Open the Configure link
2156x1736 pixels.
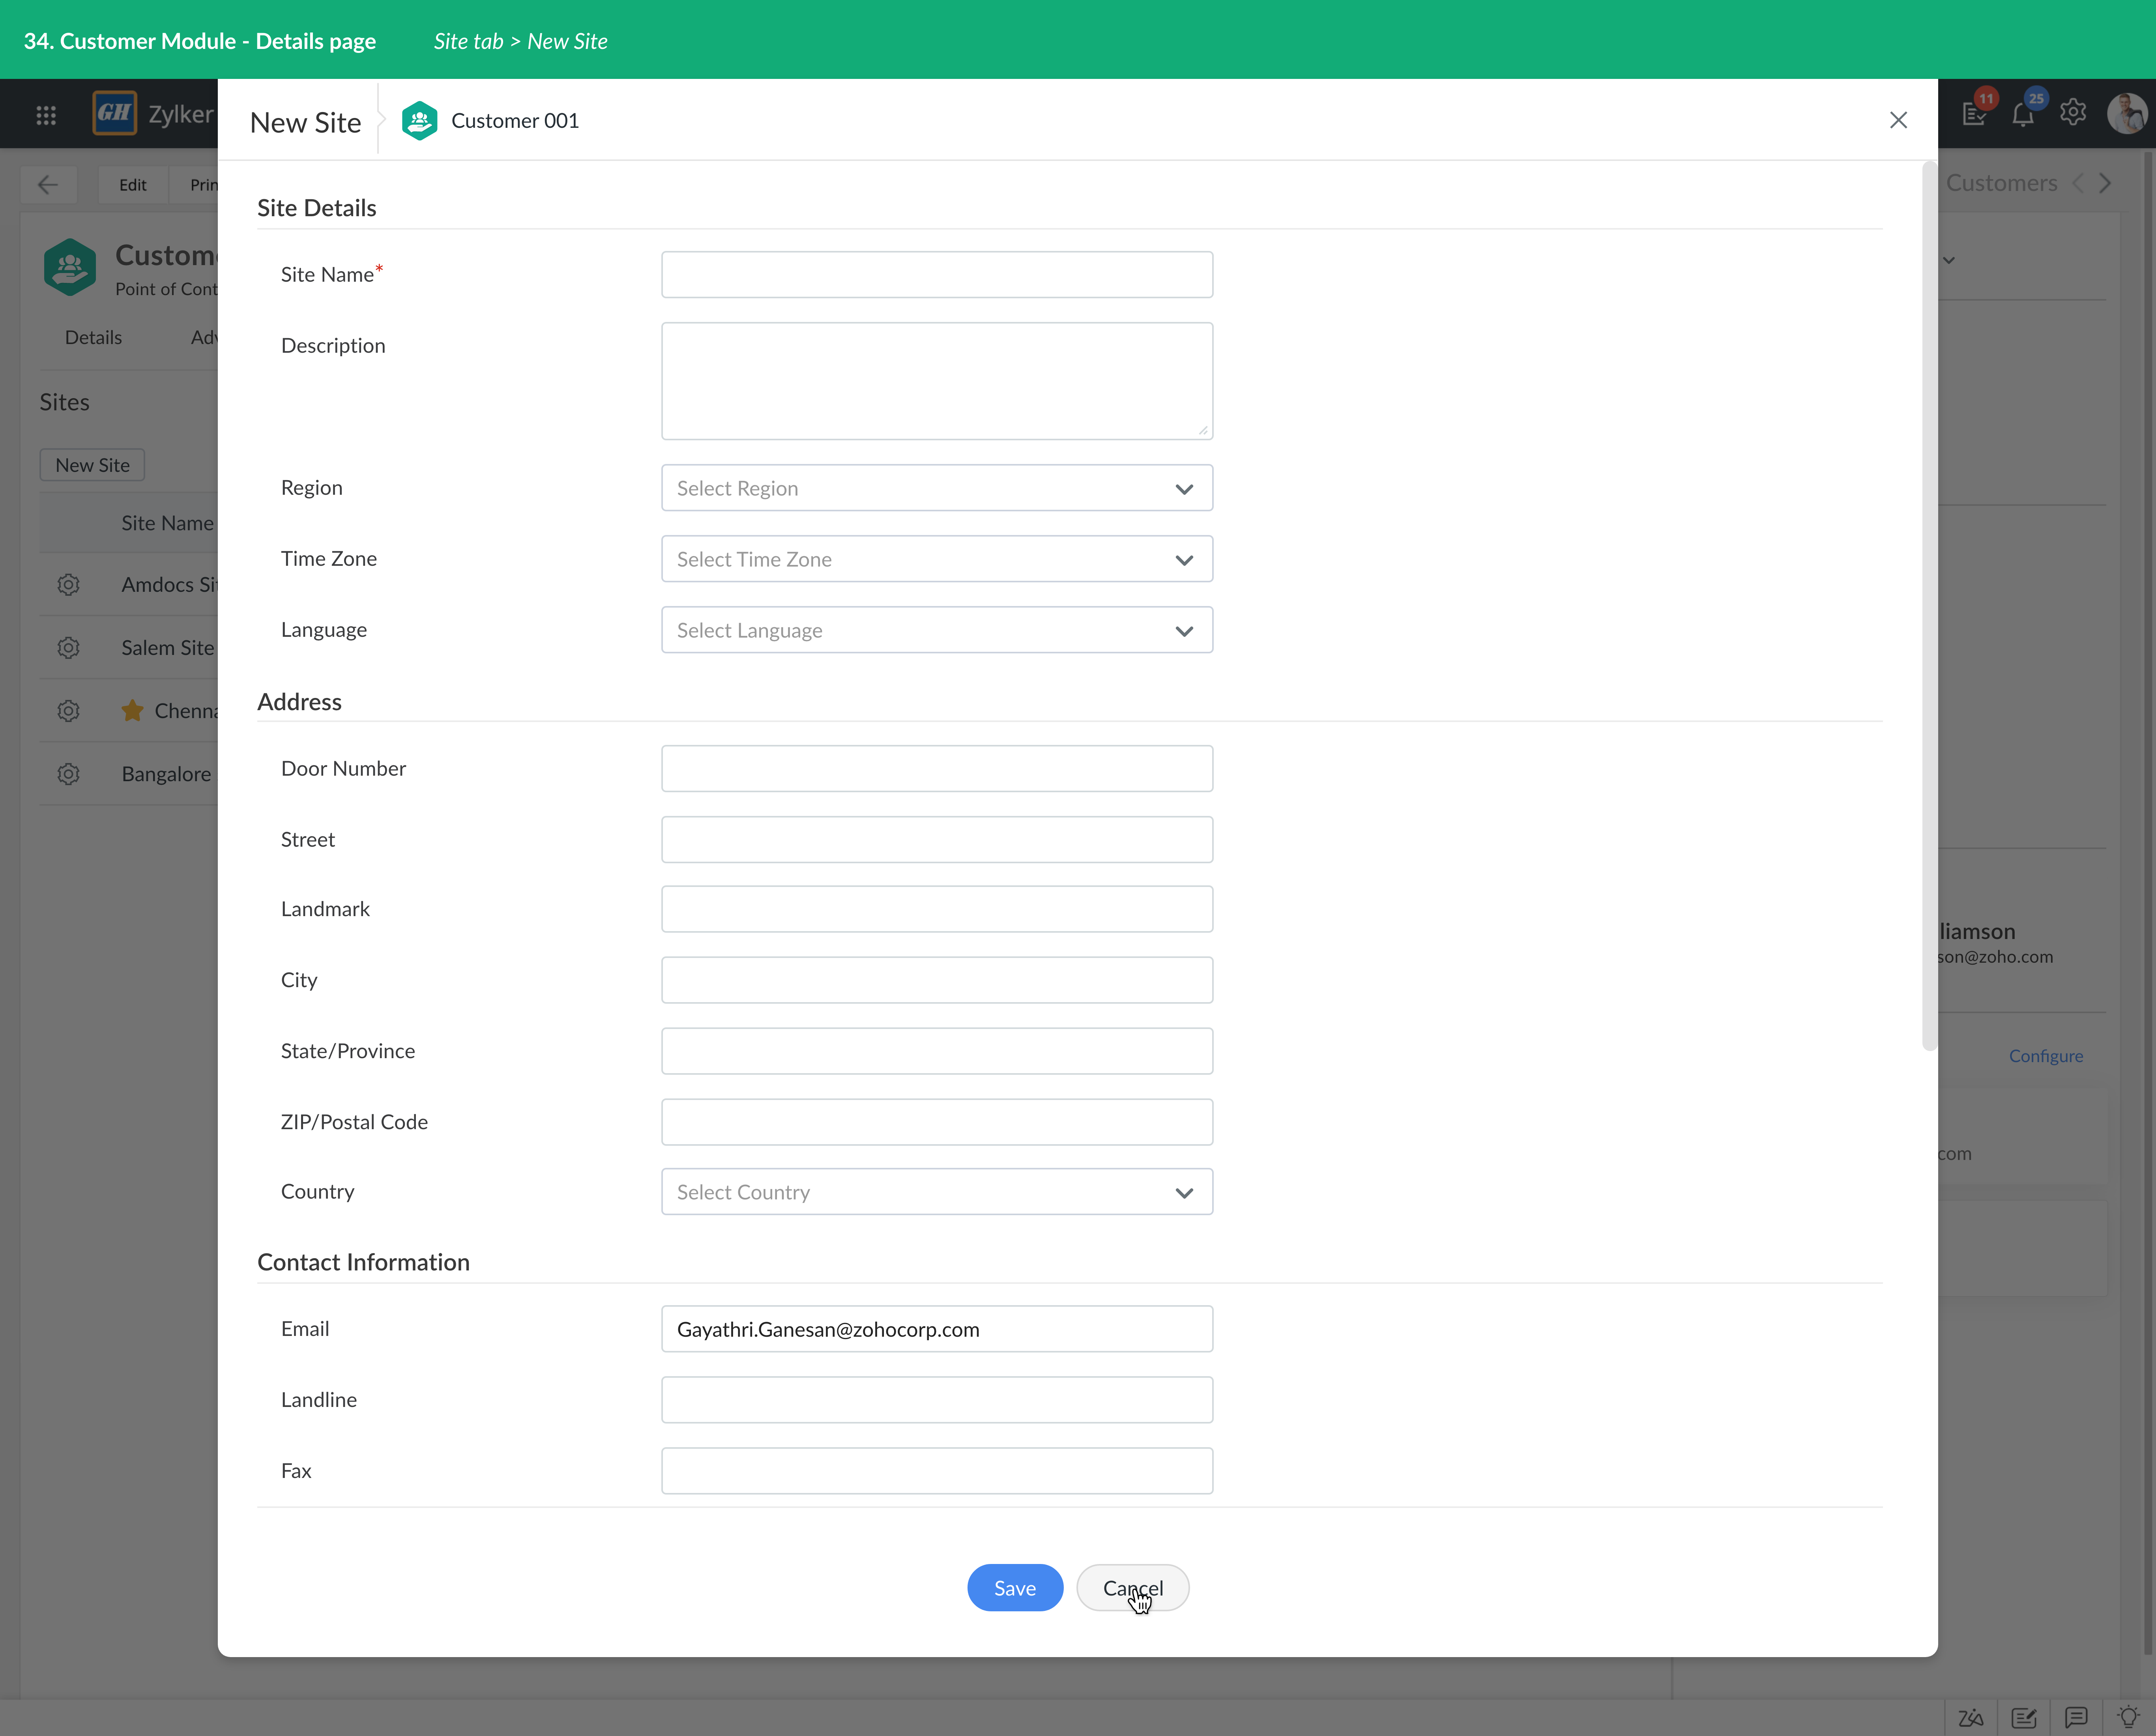click(2046, 1056)
